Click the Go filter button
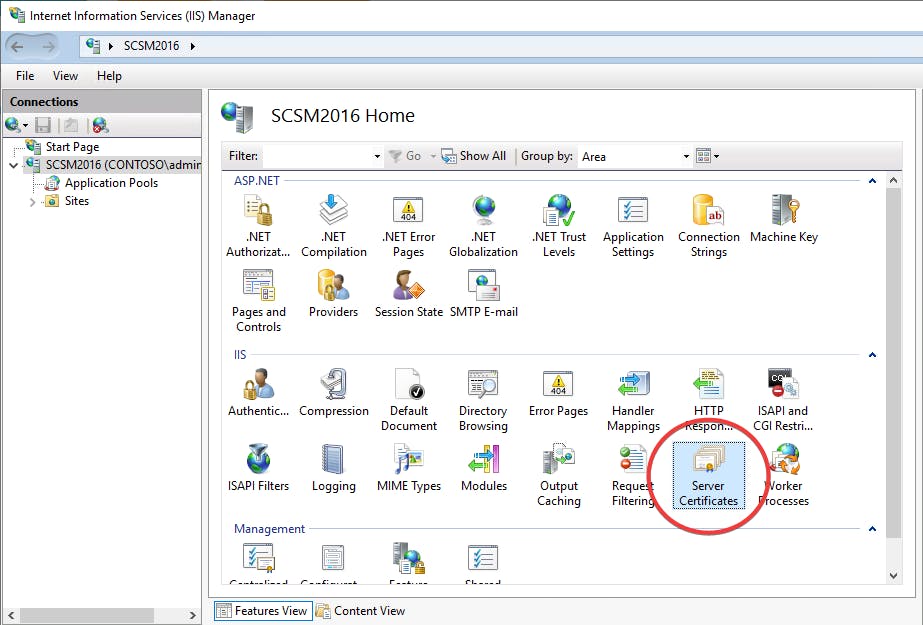The image size is (923, 625). coord(405,156)
